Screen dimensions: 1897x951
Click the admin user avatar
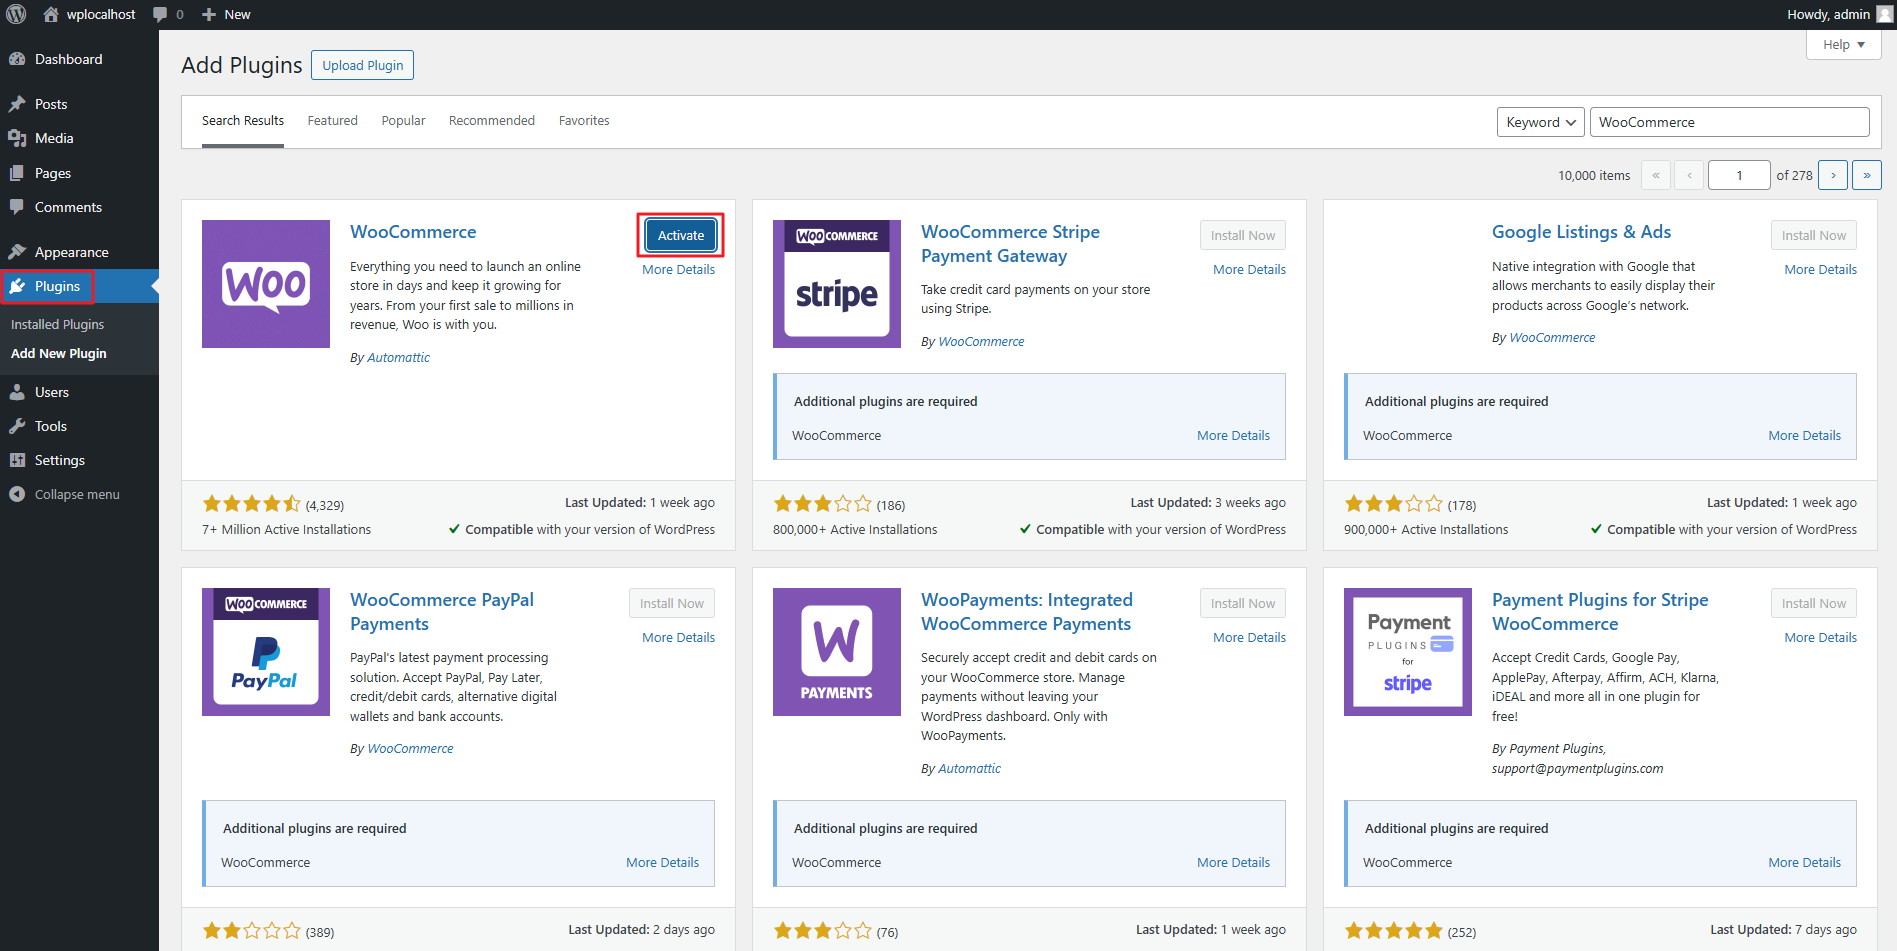(x=1884, y=14)
